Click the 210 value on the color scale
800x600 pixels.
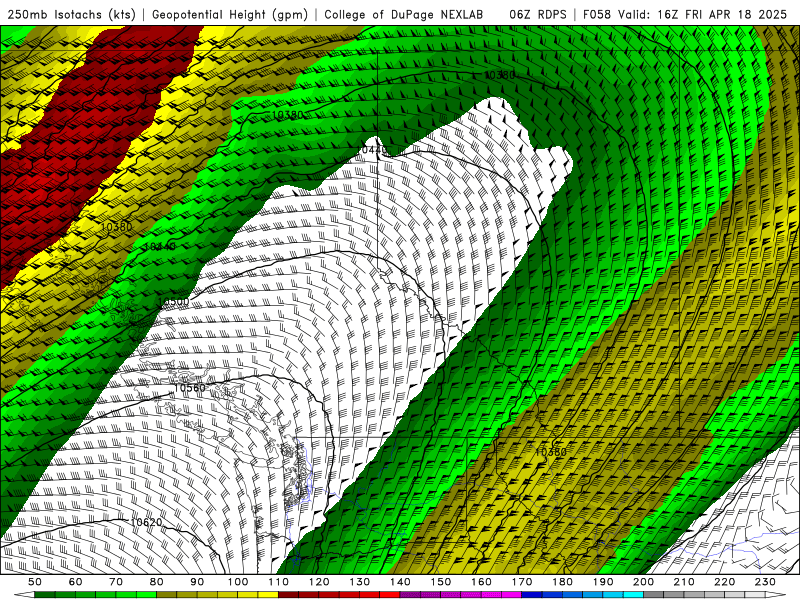684,582
